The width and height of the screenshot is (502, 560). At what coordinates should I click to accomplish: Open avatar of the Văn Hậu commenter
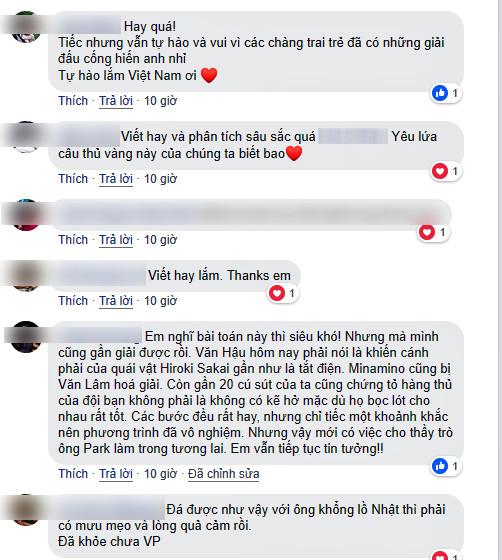[26, 337]
